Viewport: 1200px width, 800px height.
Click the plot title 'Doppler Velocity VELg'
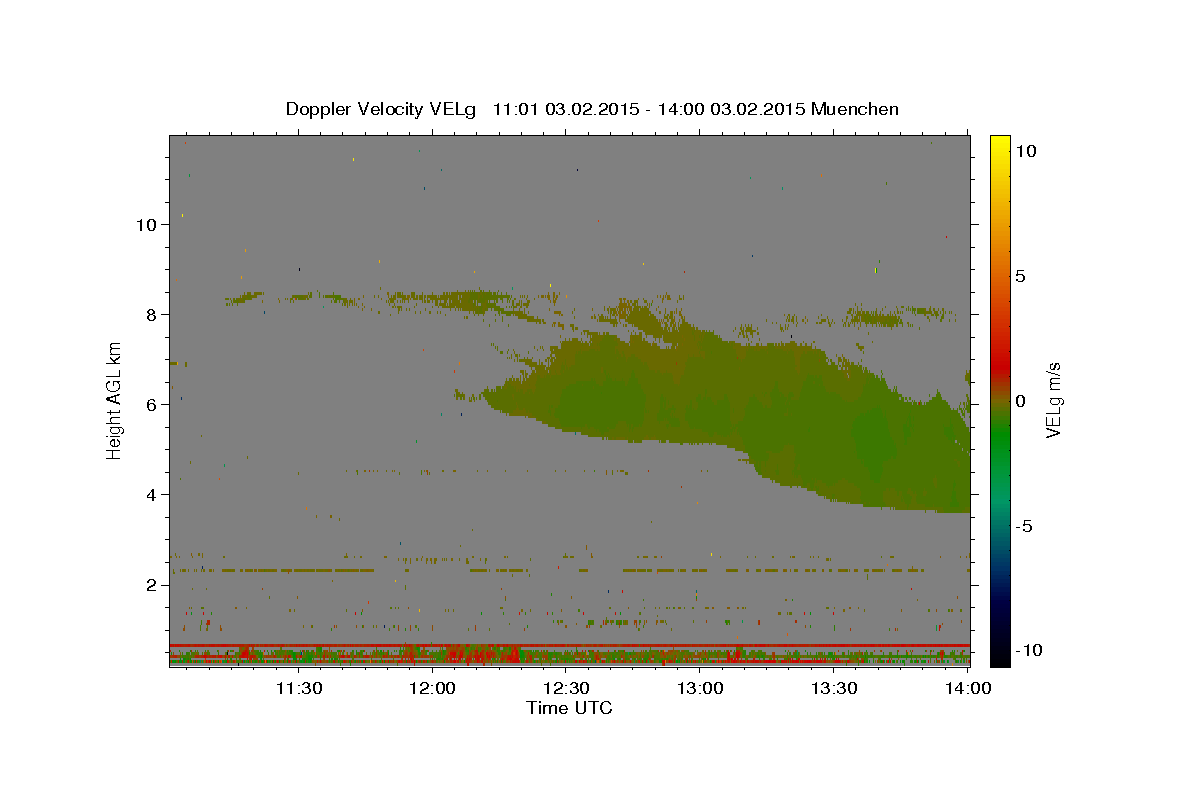381,109
